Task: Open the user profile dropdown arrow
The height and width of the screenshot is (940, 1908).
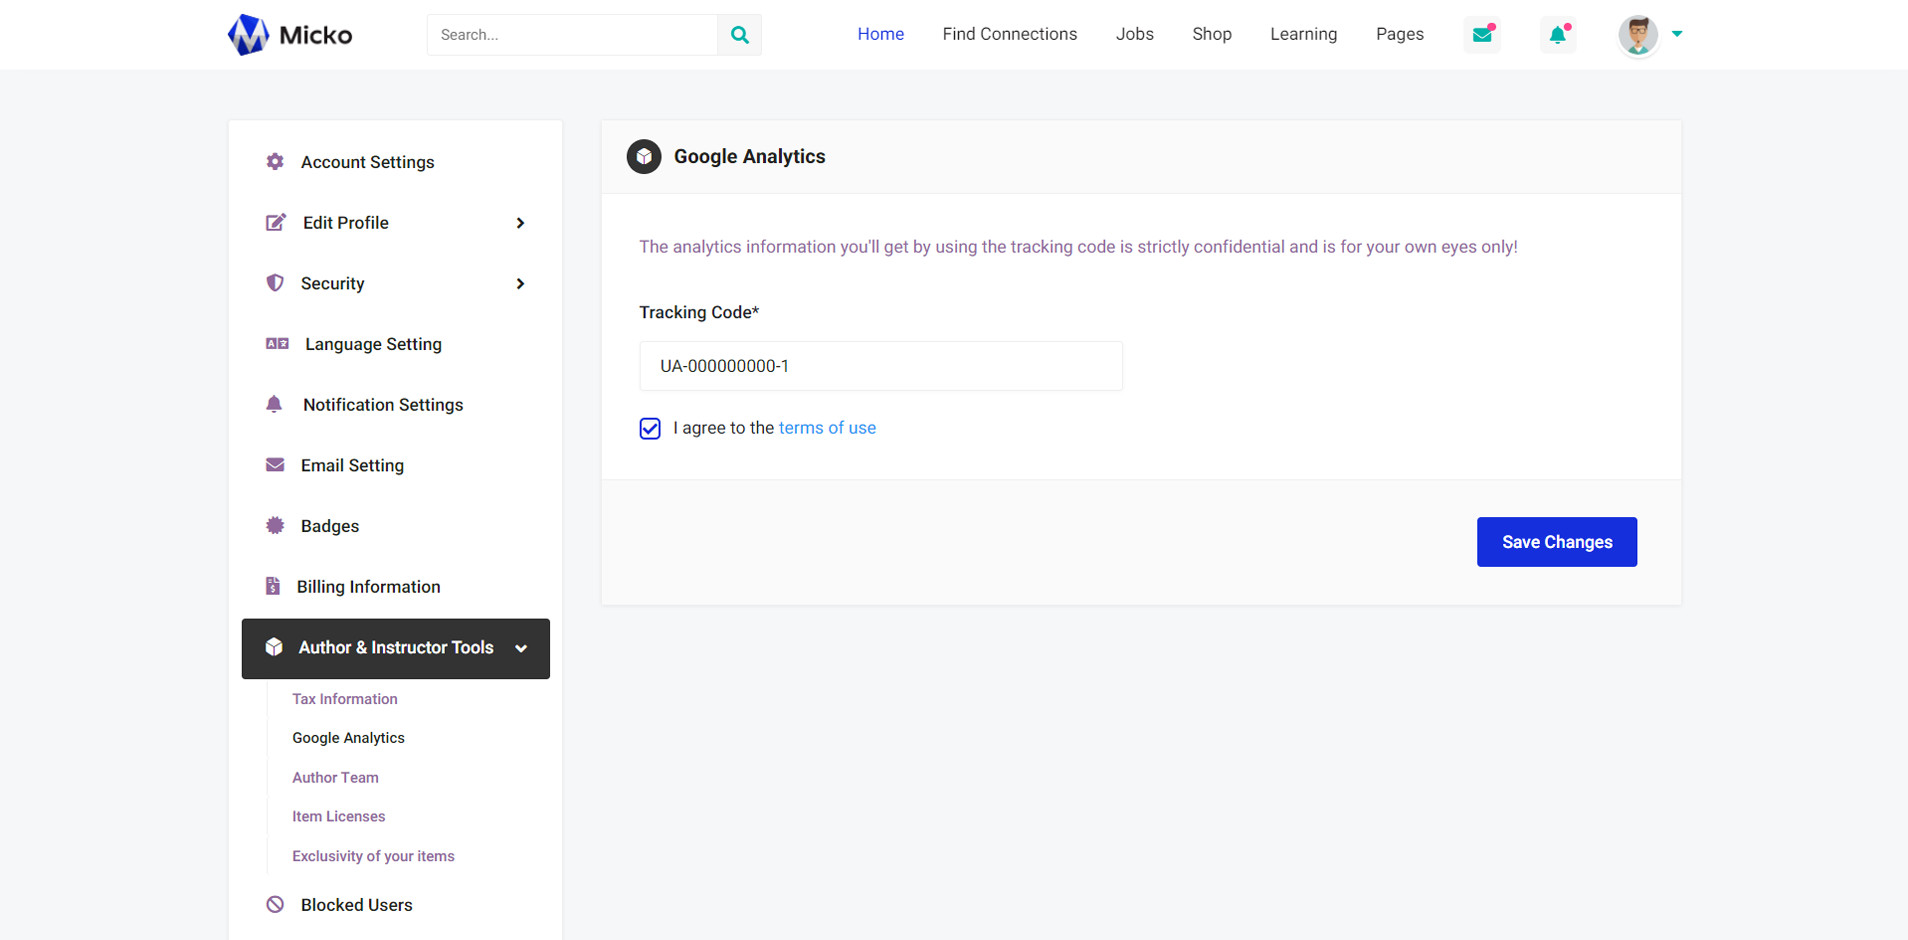Action: [x=1677, y=34]
